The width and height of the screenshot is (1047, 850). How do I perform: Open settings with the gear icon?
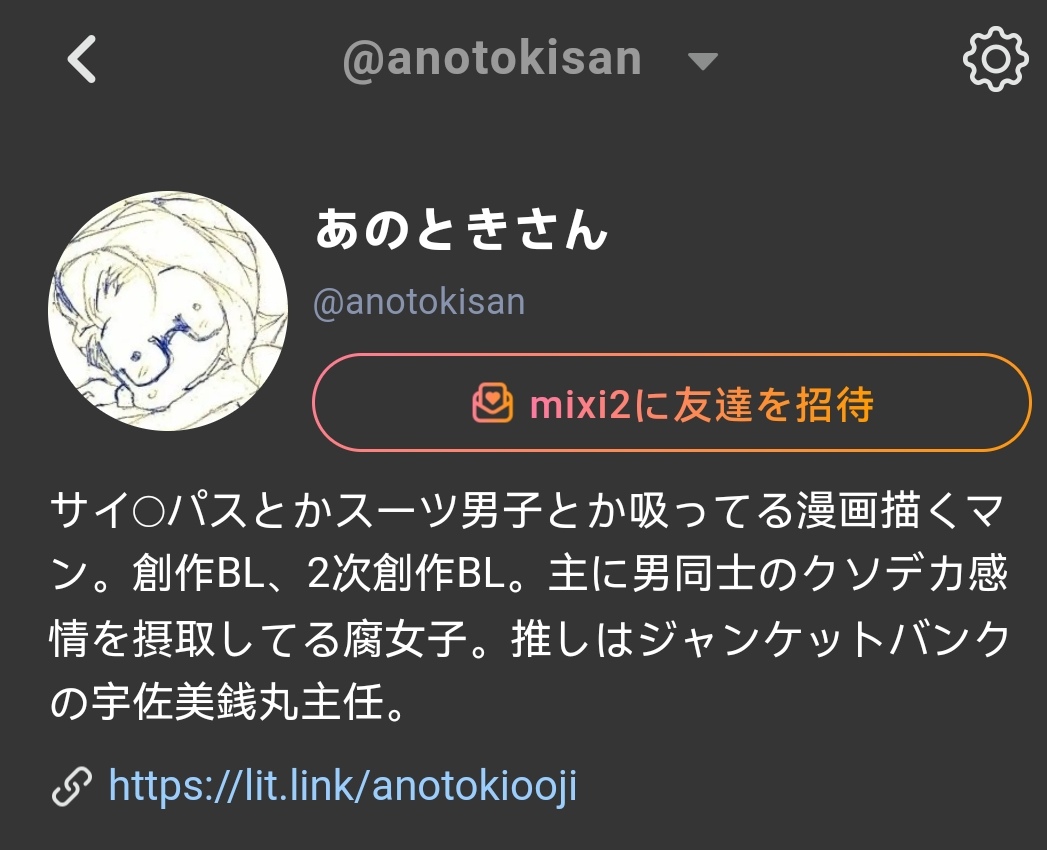tap(995, 59)
